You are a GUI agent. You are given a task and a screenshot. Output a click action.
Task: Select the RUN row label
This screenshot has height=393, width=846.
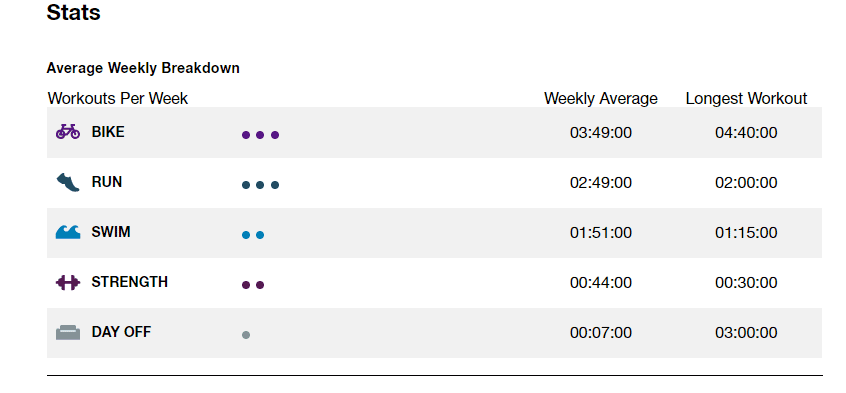coord(107,182)
